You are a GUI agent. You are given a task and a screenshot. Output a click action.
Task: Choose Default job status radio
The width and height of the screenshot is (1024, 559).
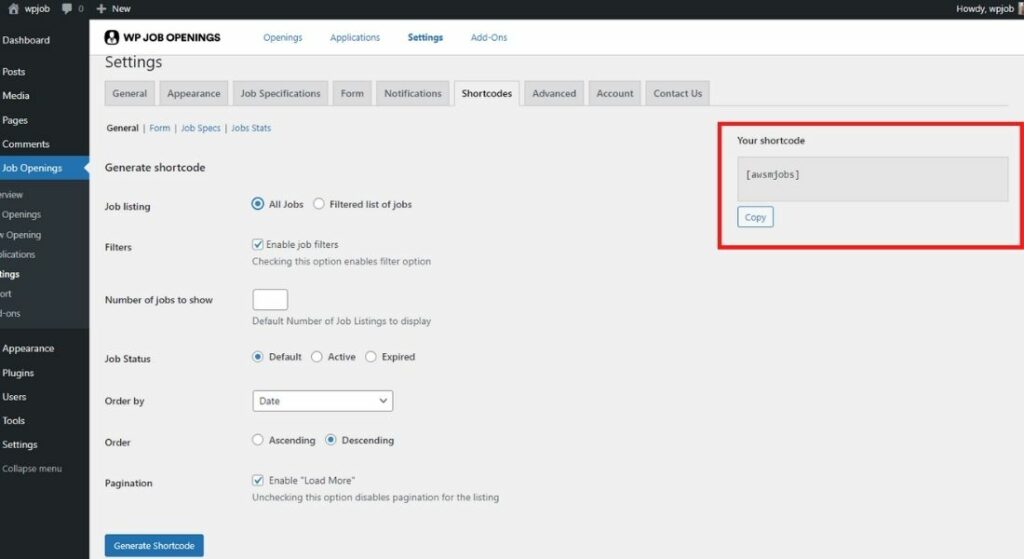pos(257,357)
